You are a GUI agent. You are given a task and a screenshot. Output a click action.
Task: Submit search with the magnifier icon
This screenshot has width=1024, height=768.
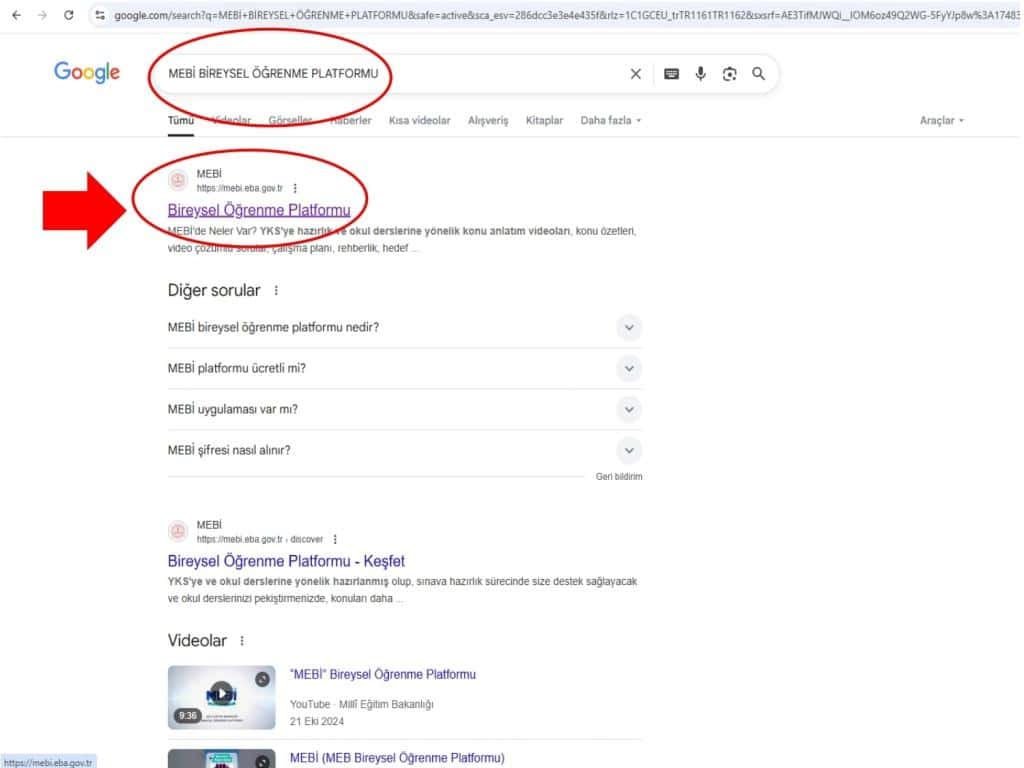point(758,74)
